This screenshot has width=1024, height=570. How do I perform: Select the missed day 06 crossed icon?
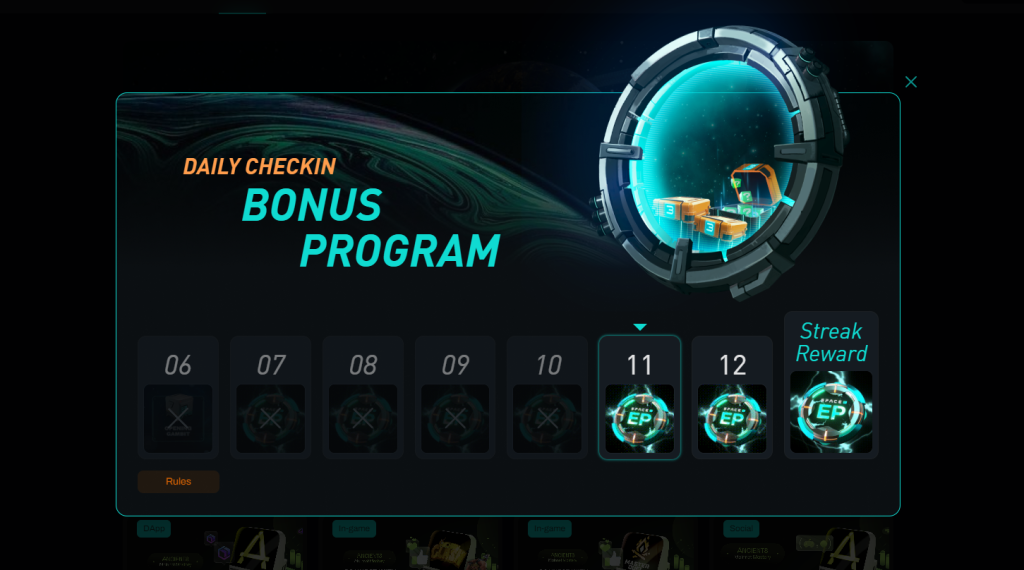click(178, 419)
